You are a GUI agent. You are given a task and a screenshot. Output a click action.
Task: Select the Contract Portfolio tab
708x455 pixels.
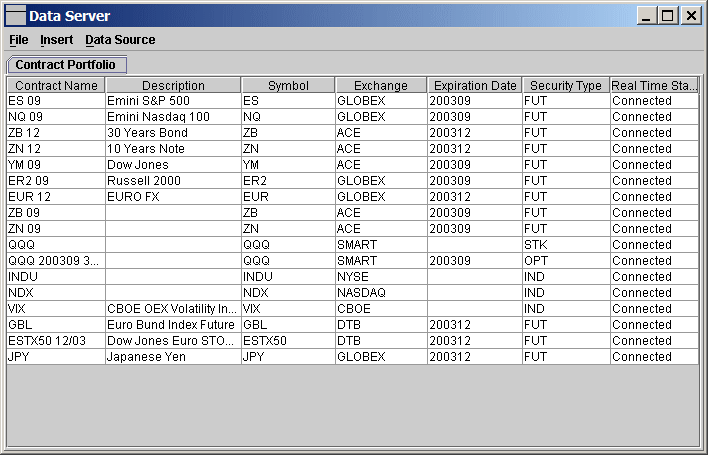click(x=66, y=65)
